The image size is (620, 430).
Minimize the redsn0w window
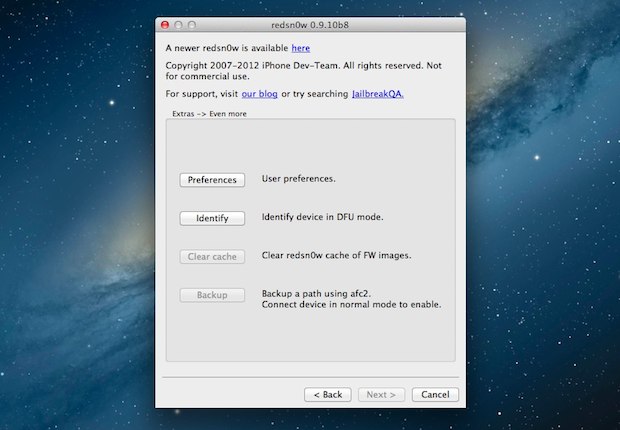click(178, 25)
